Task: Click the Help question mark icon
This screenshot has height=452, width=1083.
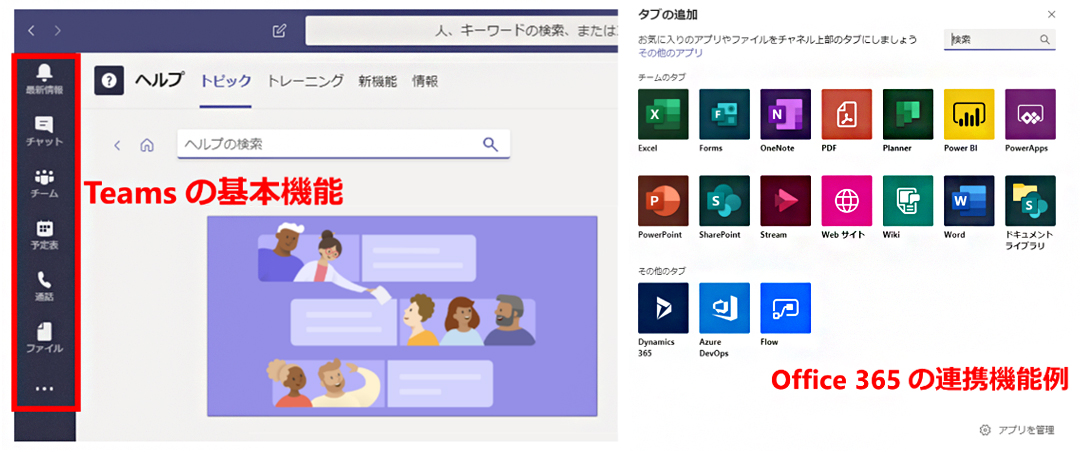Action: click(109, 81)
